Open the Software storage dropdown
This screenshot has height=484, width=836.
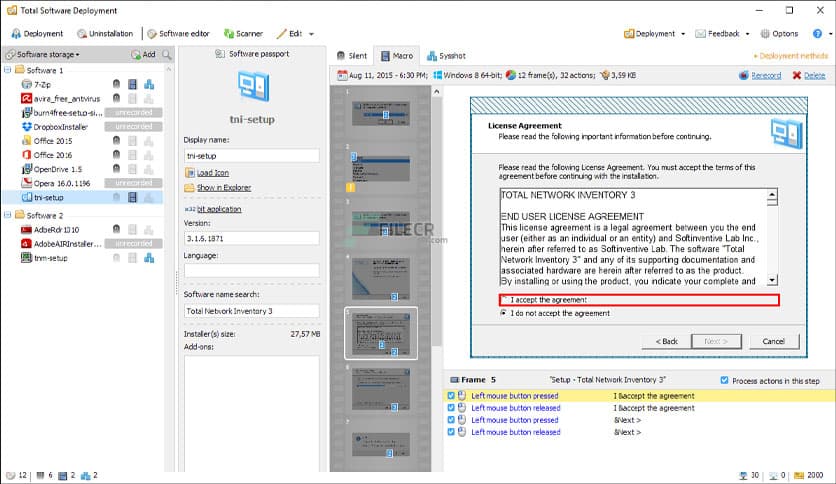click(43, 54)
